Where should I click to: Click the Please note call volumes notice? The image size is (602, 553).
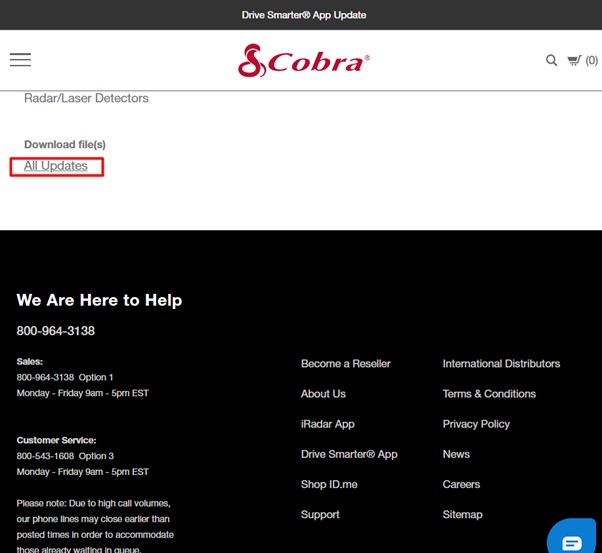pos(95,527)
